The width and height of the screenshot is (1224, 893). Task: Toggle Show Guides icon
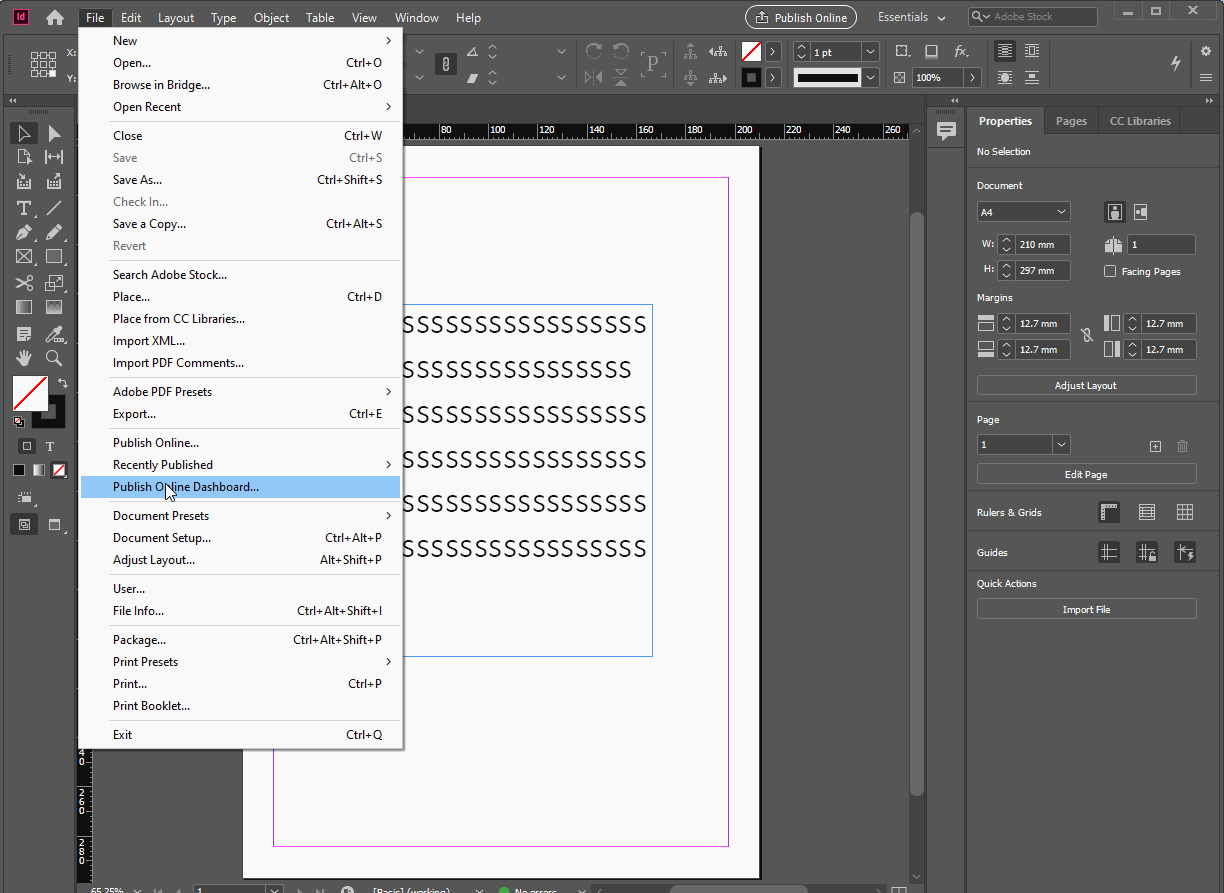pos(1109,552)
